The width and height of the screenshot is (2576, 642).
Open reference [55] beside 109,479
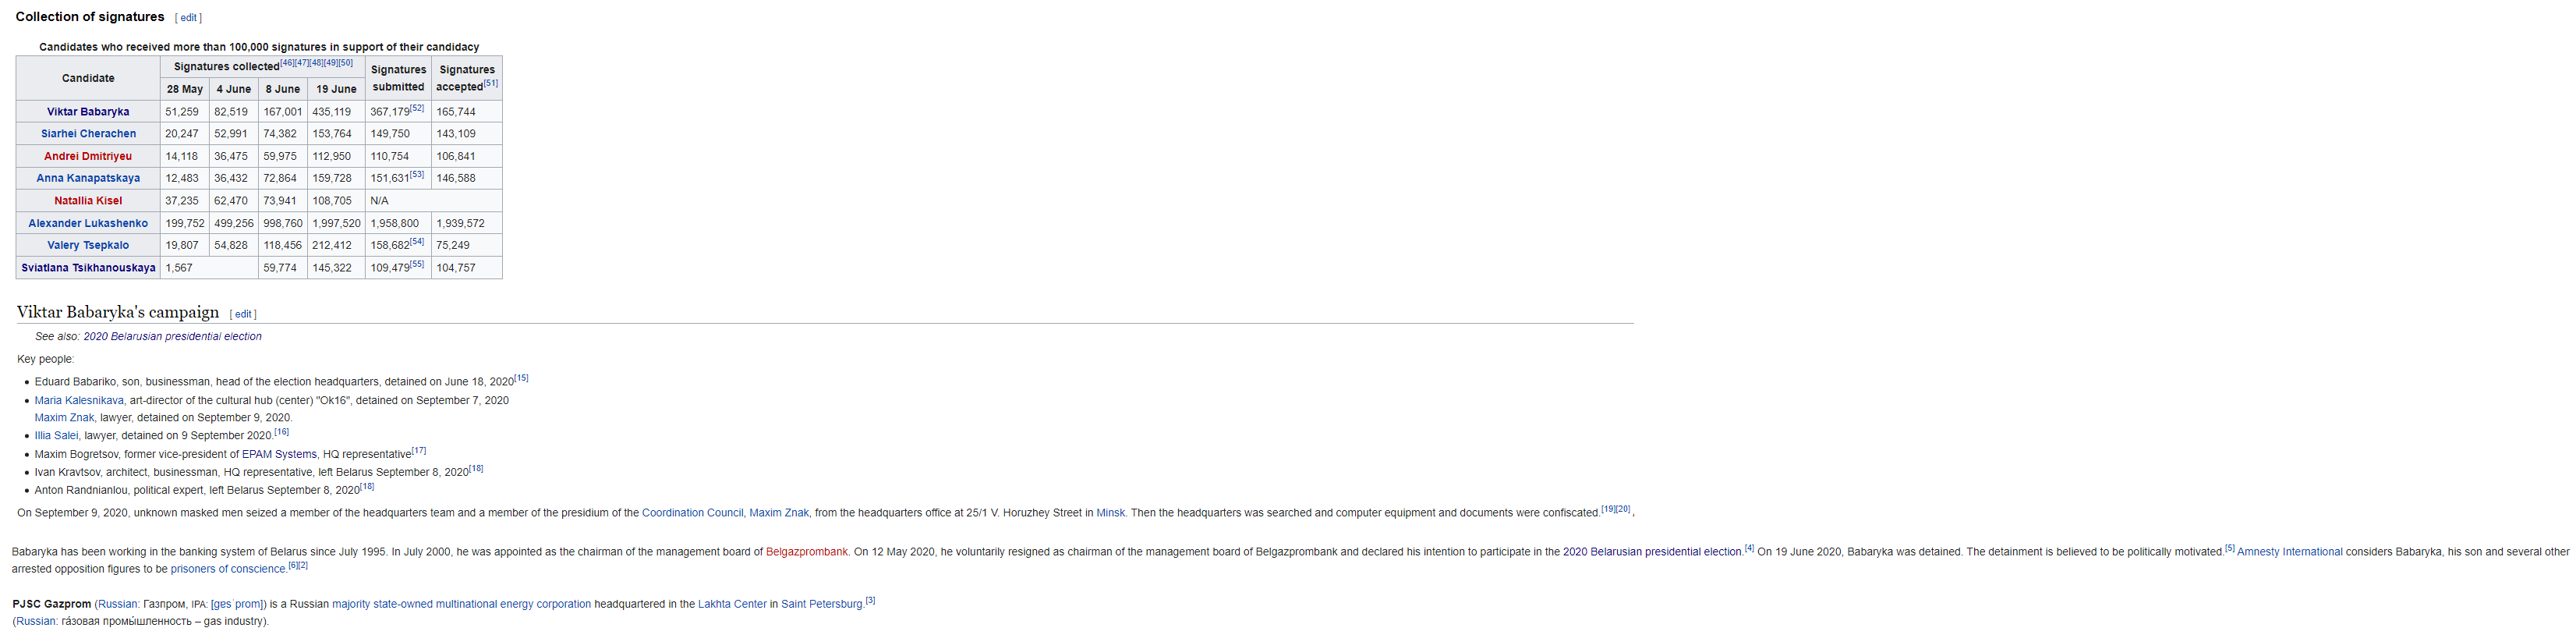[417, 264]
